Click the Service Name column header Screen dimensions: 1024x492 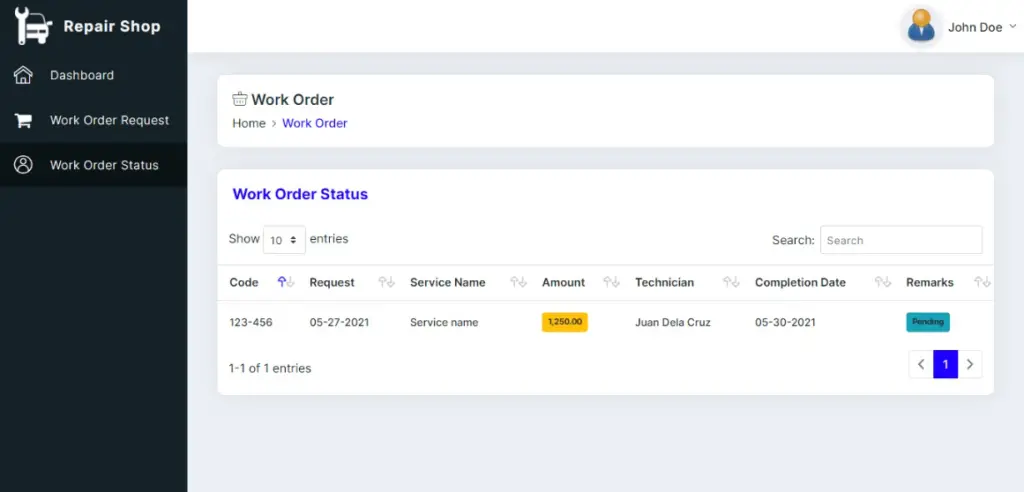pos(447,282)
